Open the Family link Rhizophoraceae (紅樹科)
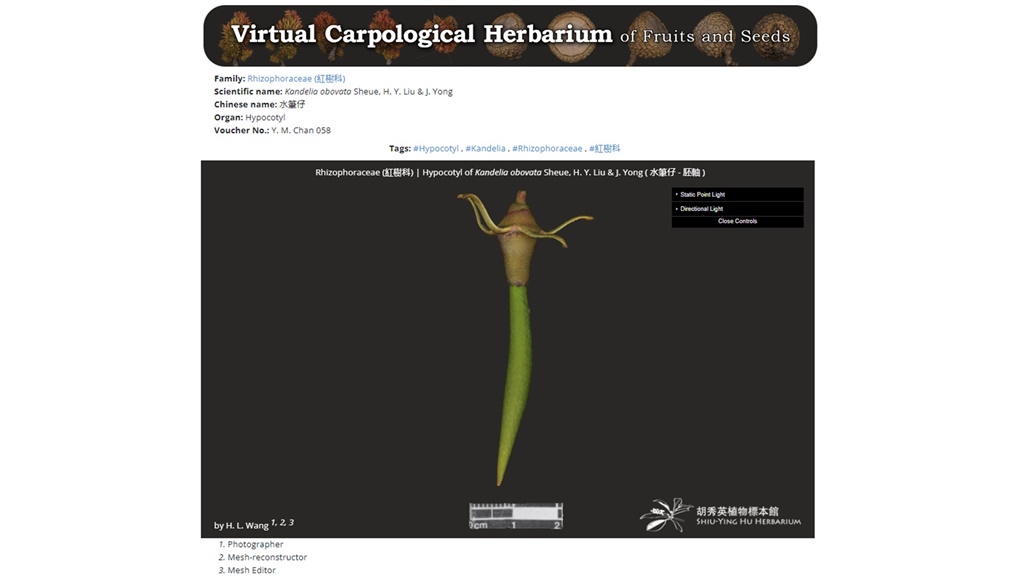Image resolution: width=1024 pixels, height=577 pixels. click(x=296, y=78)
